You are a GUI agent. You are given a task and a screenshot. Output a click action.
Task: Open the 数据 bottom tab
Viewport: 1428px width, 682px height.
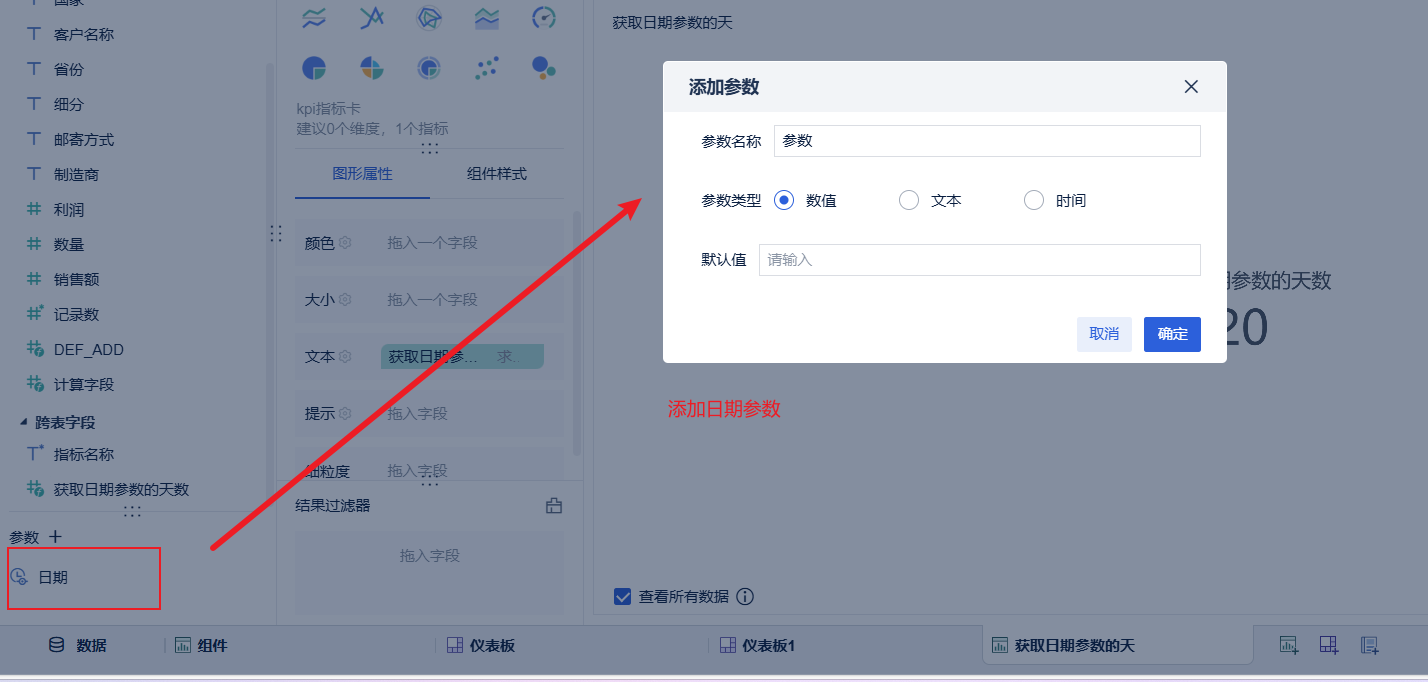click(77, 645)
